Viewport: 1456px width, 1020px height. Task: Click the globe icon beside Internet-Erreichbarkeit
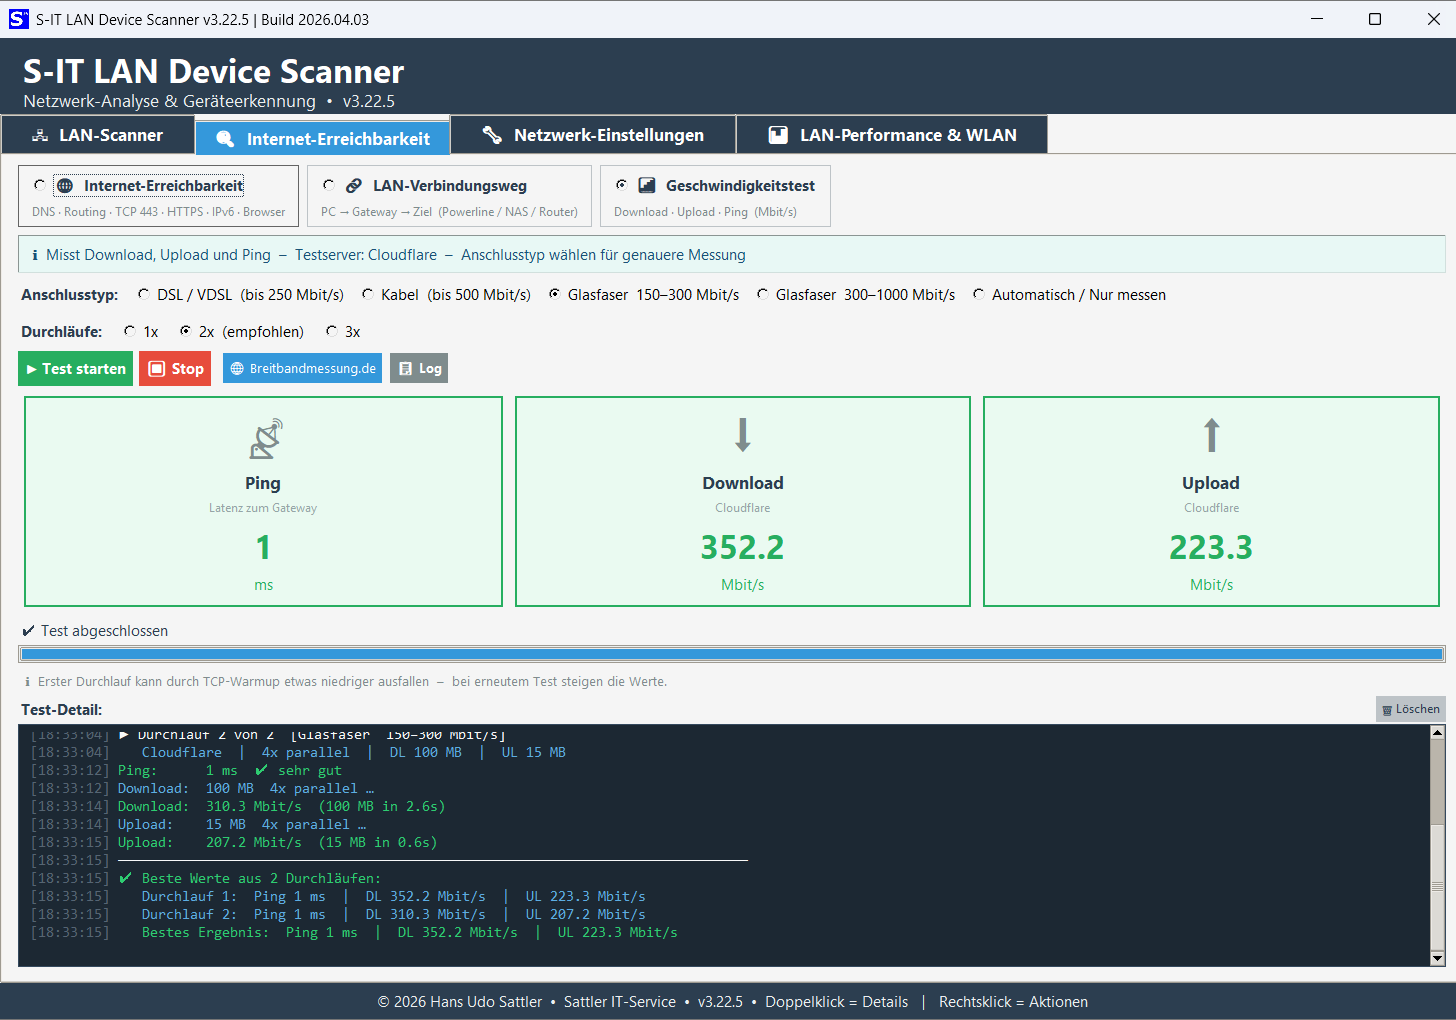[65, 186]
